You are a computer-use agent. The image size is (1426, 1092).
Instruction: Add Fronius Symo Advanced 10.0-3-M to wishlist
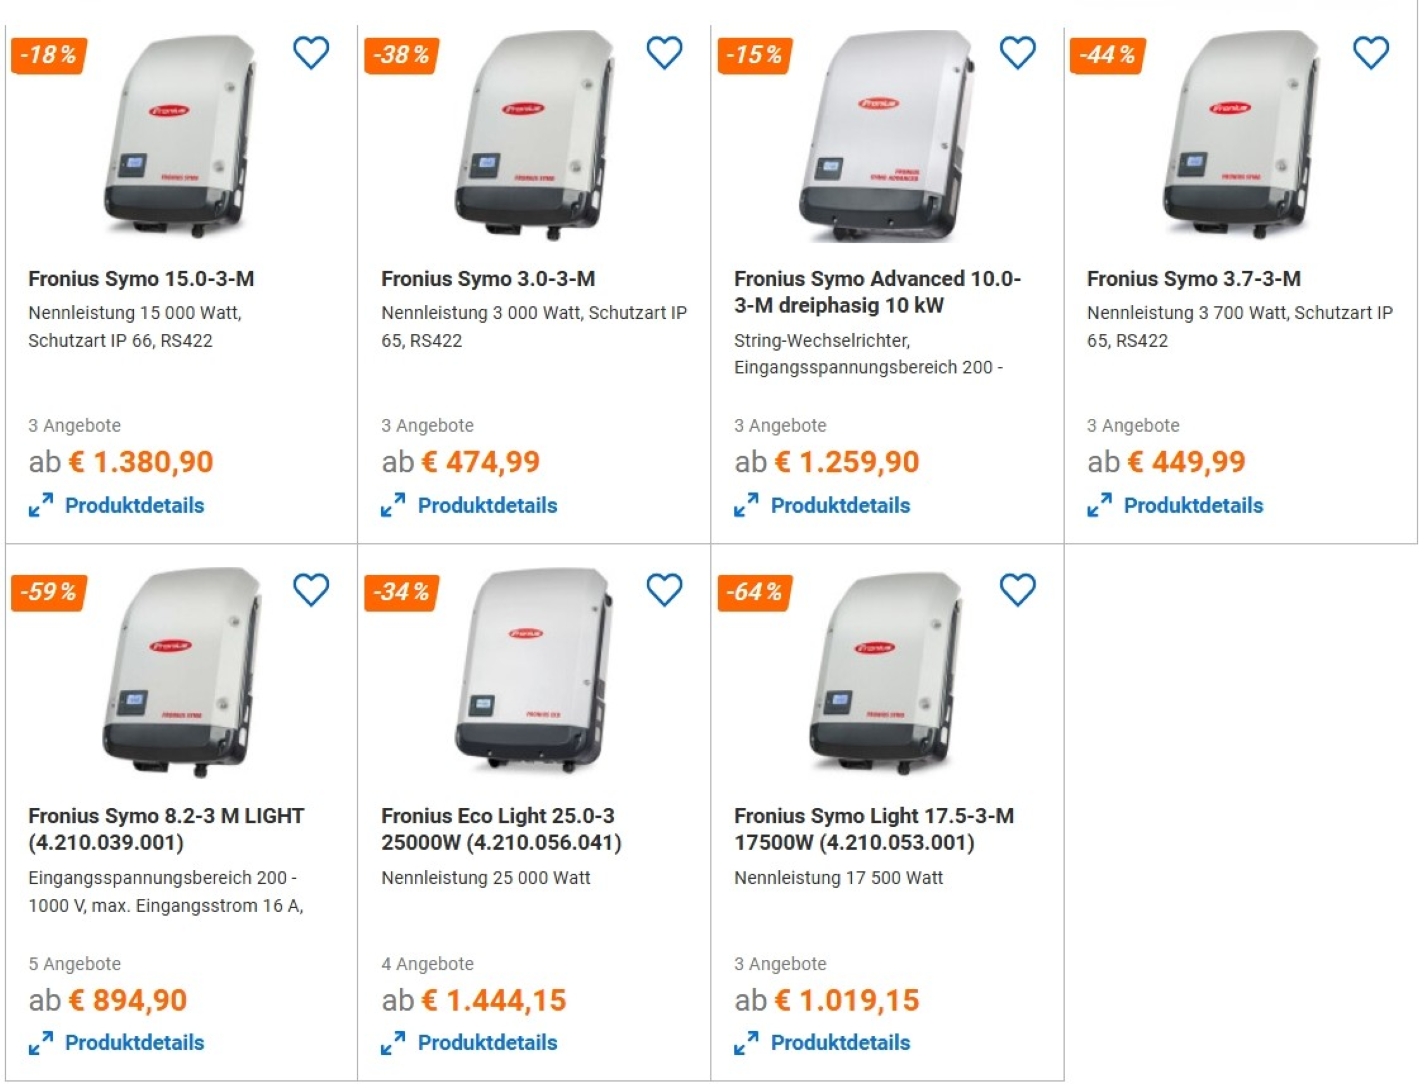click(1017, 52)
